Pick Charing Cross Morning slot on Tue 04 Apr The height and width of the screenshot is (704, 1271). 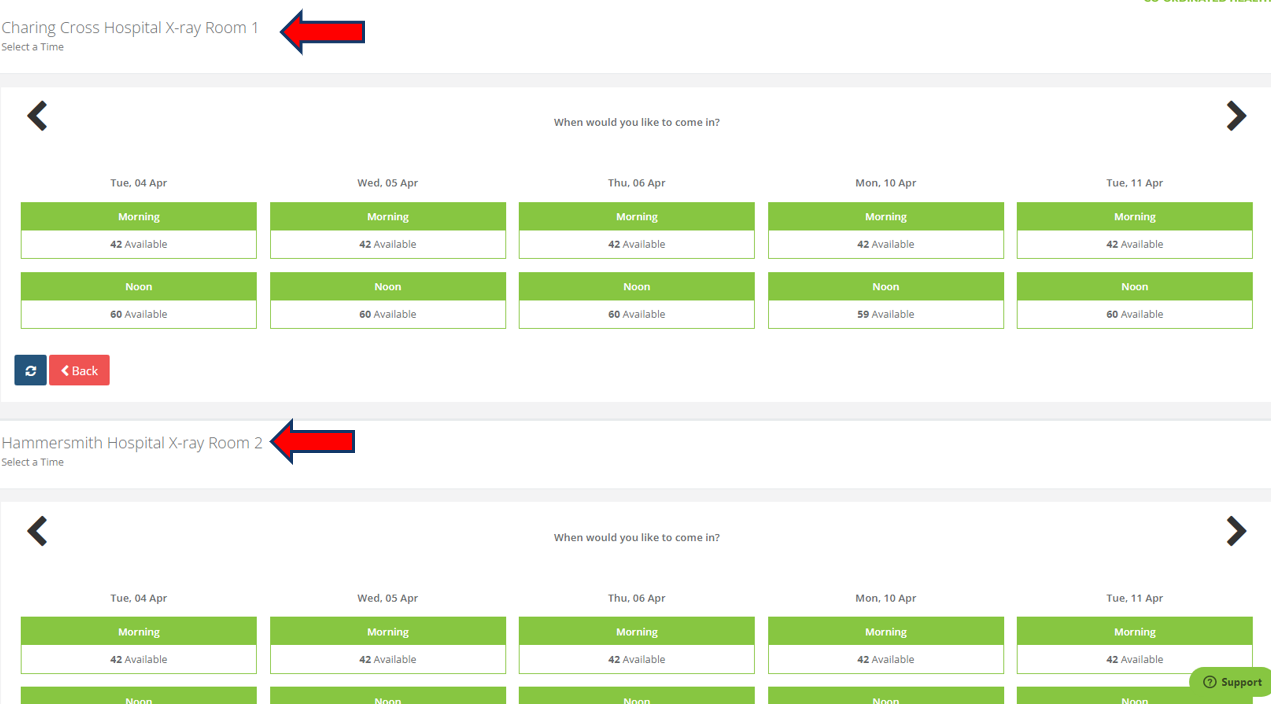click(139, 230)
